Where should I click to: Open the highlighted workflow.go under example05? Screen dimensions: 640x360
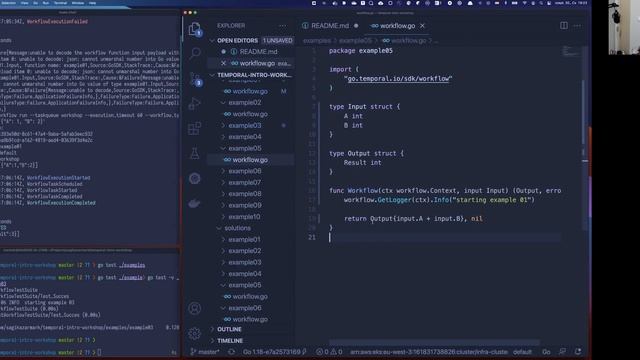coord(250,160)
